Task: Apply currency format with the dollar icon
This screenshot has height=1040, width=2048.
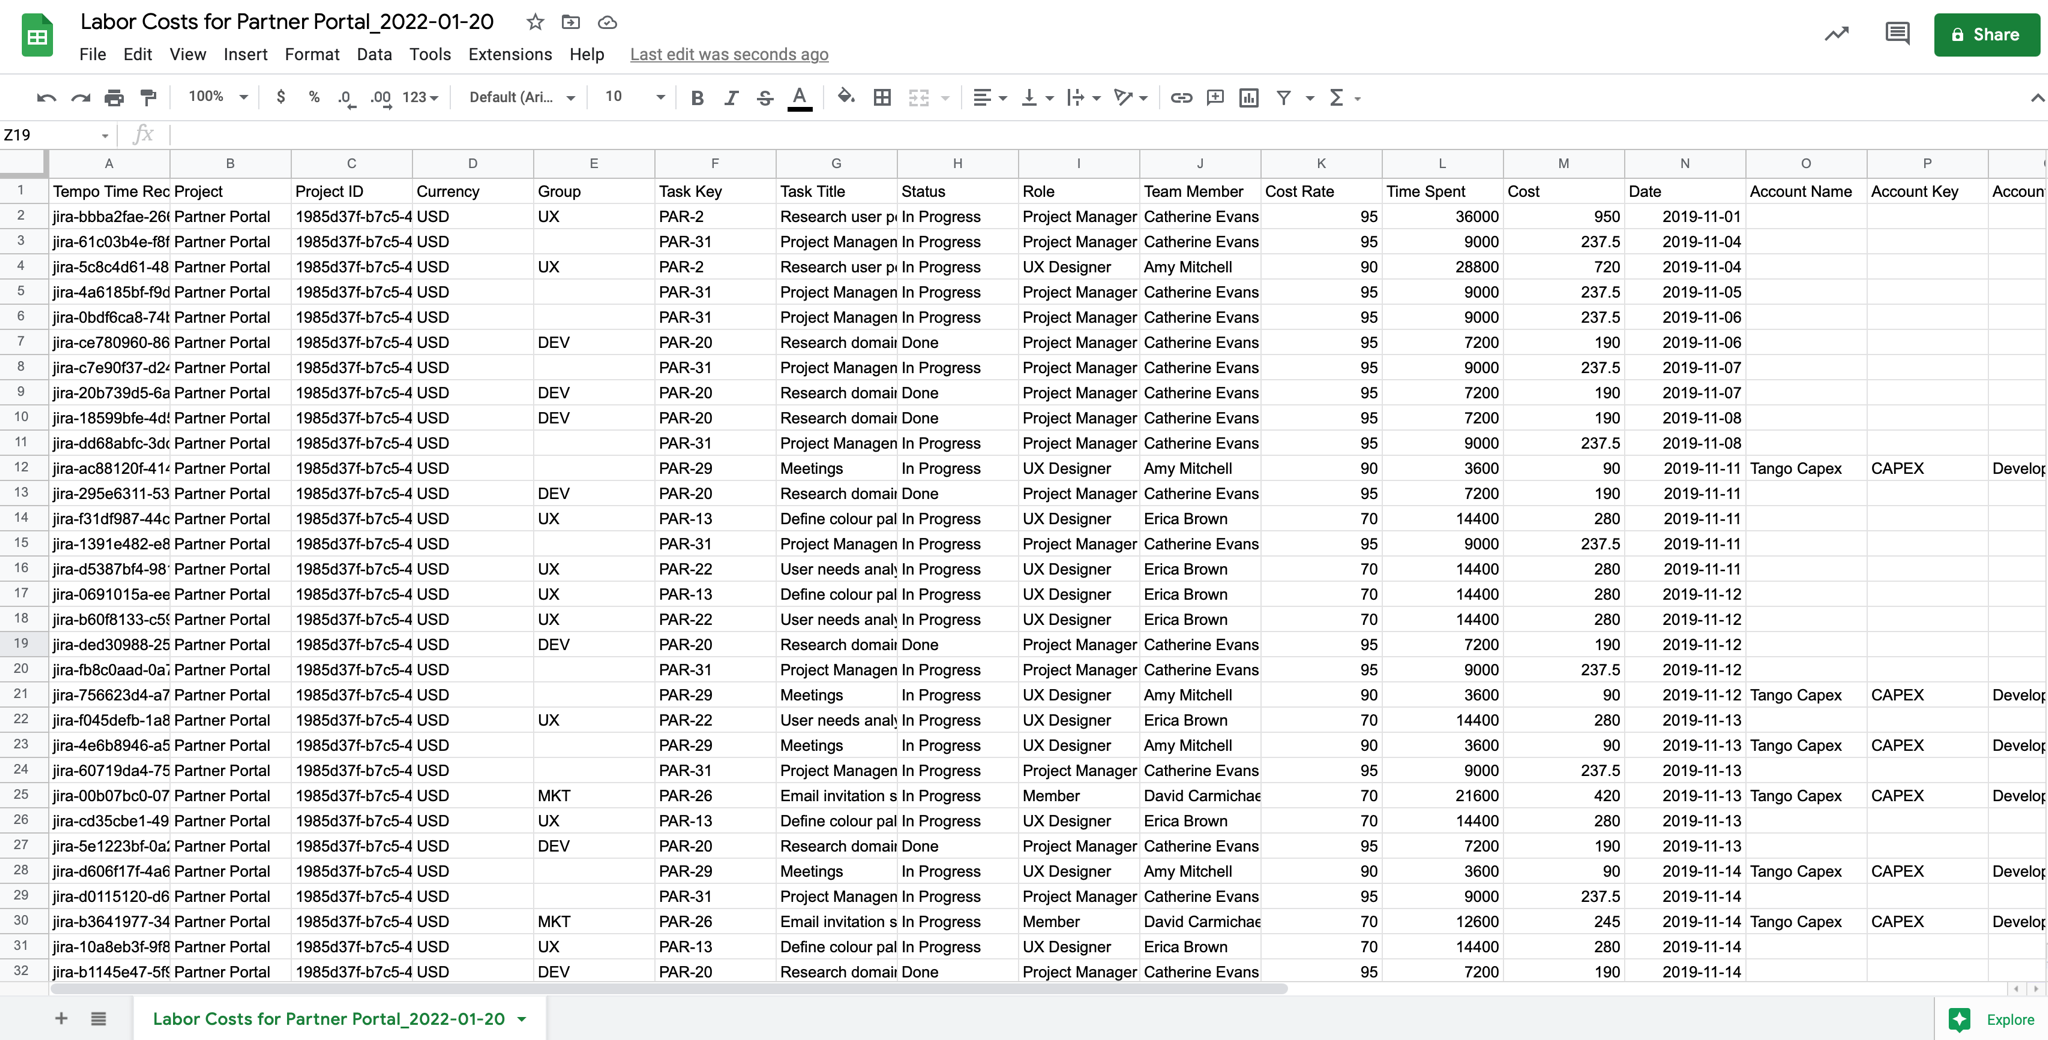Action: click(281, 97)
